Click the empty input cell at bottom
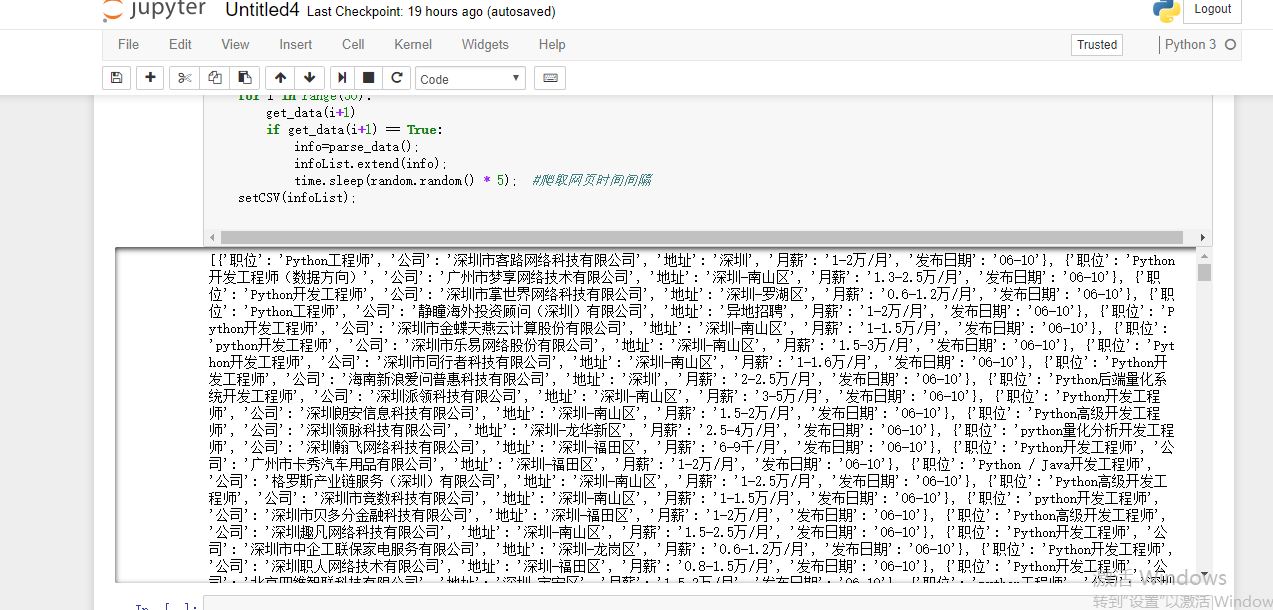The width and height of the screenshot is (1273, 610). [x=707, y=604]
